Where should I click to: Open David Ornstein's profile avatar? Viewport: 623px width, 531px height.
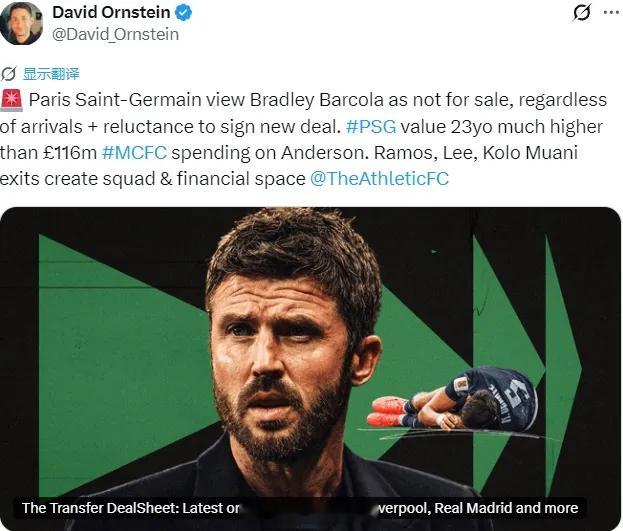click(21, 23)
